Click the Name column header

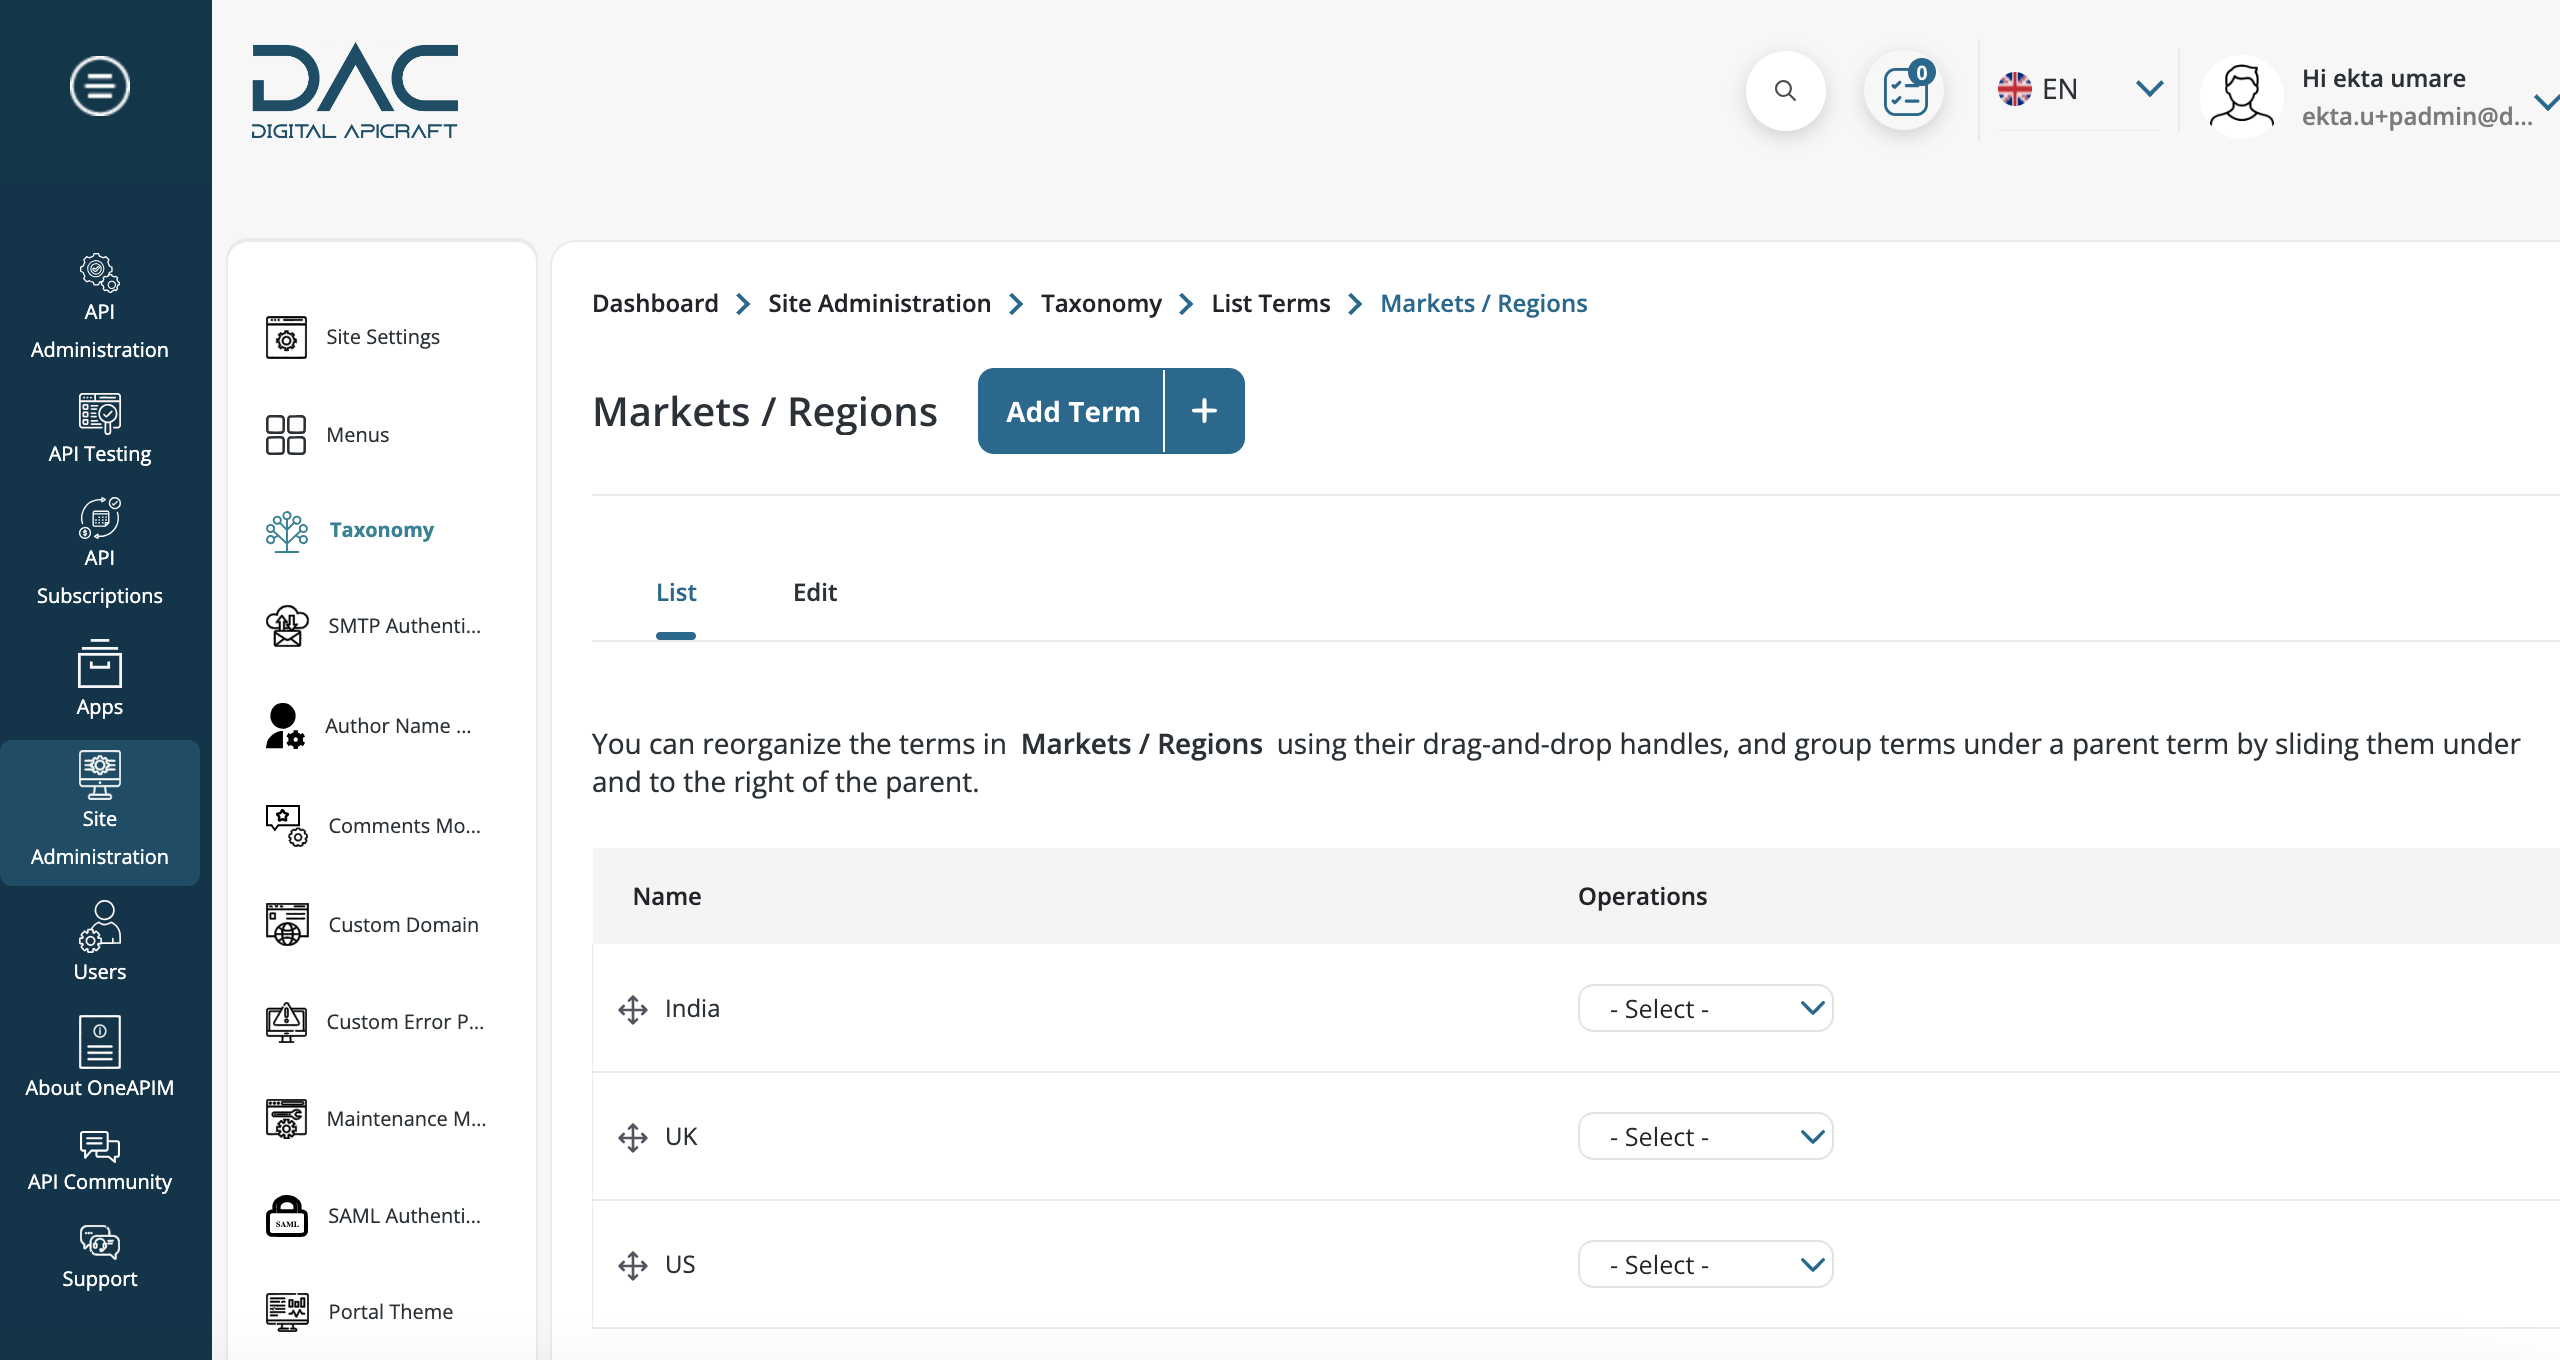pyautogui.click(x=667, y=896)
